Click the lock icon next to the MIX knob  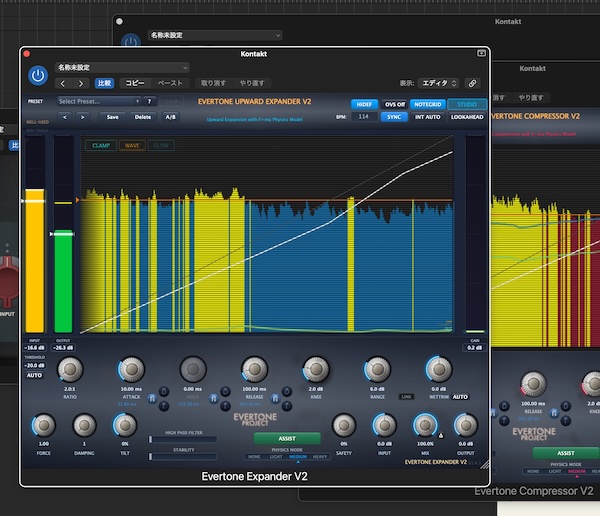click(441, 435)
